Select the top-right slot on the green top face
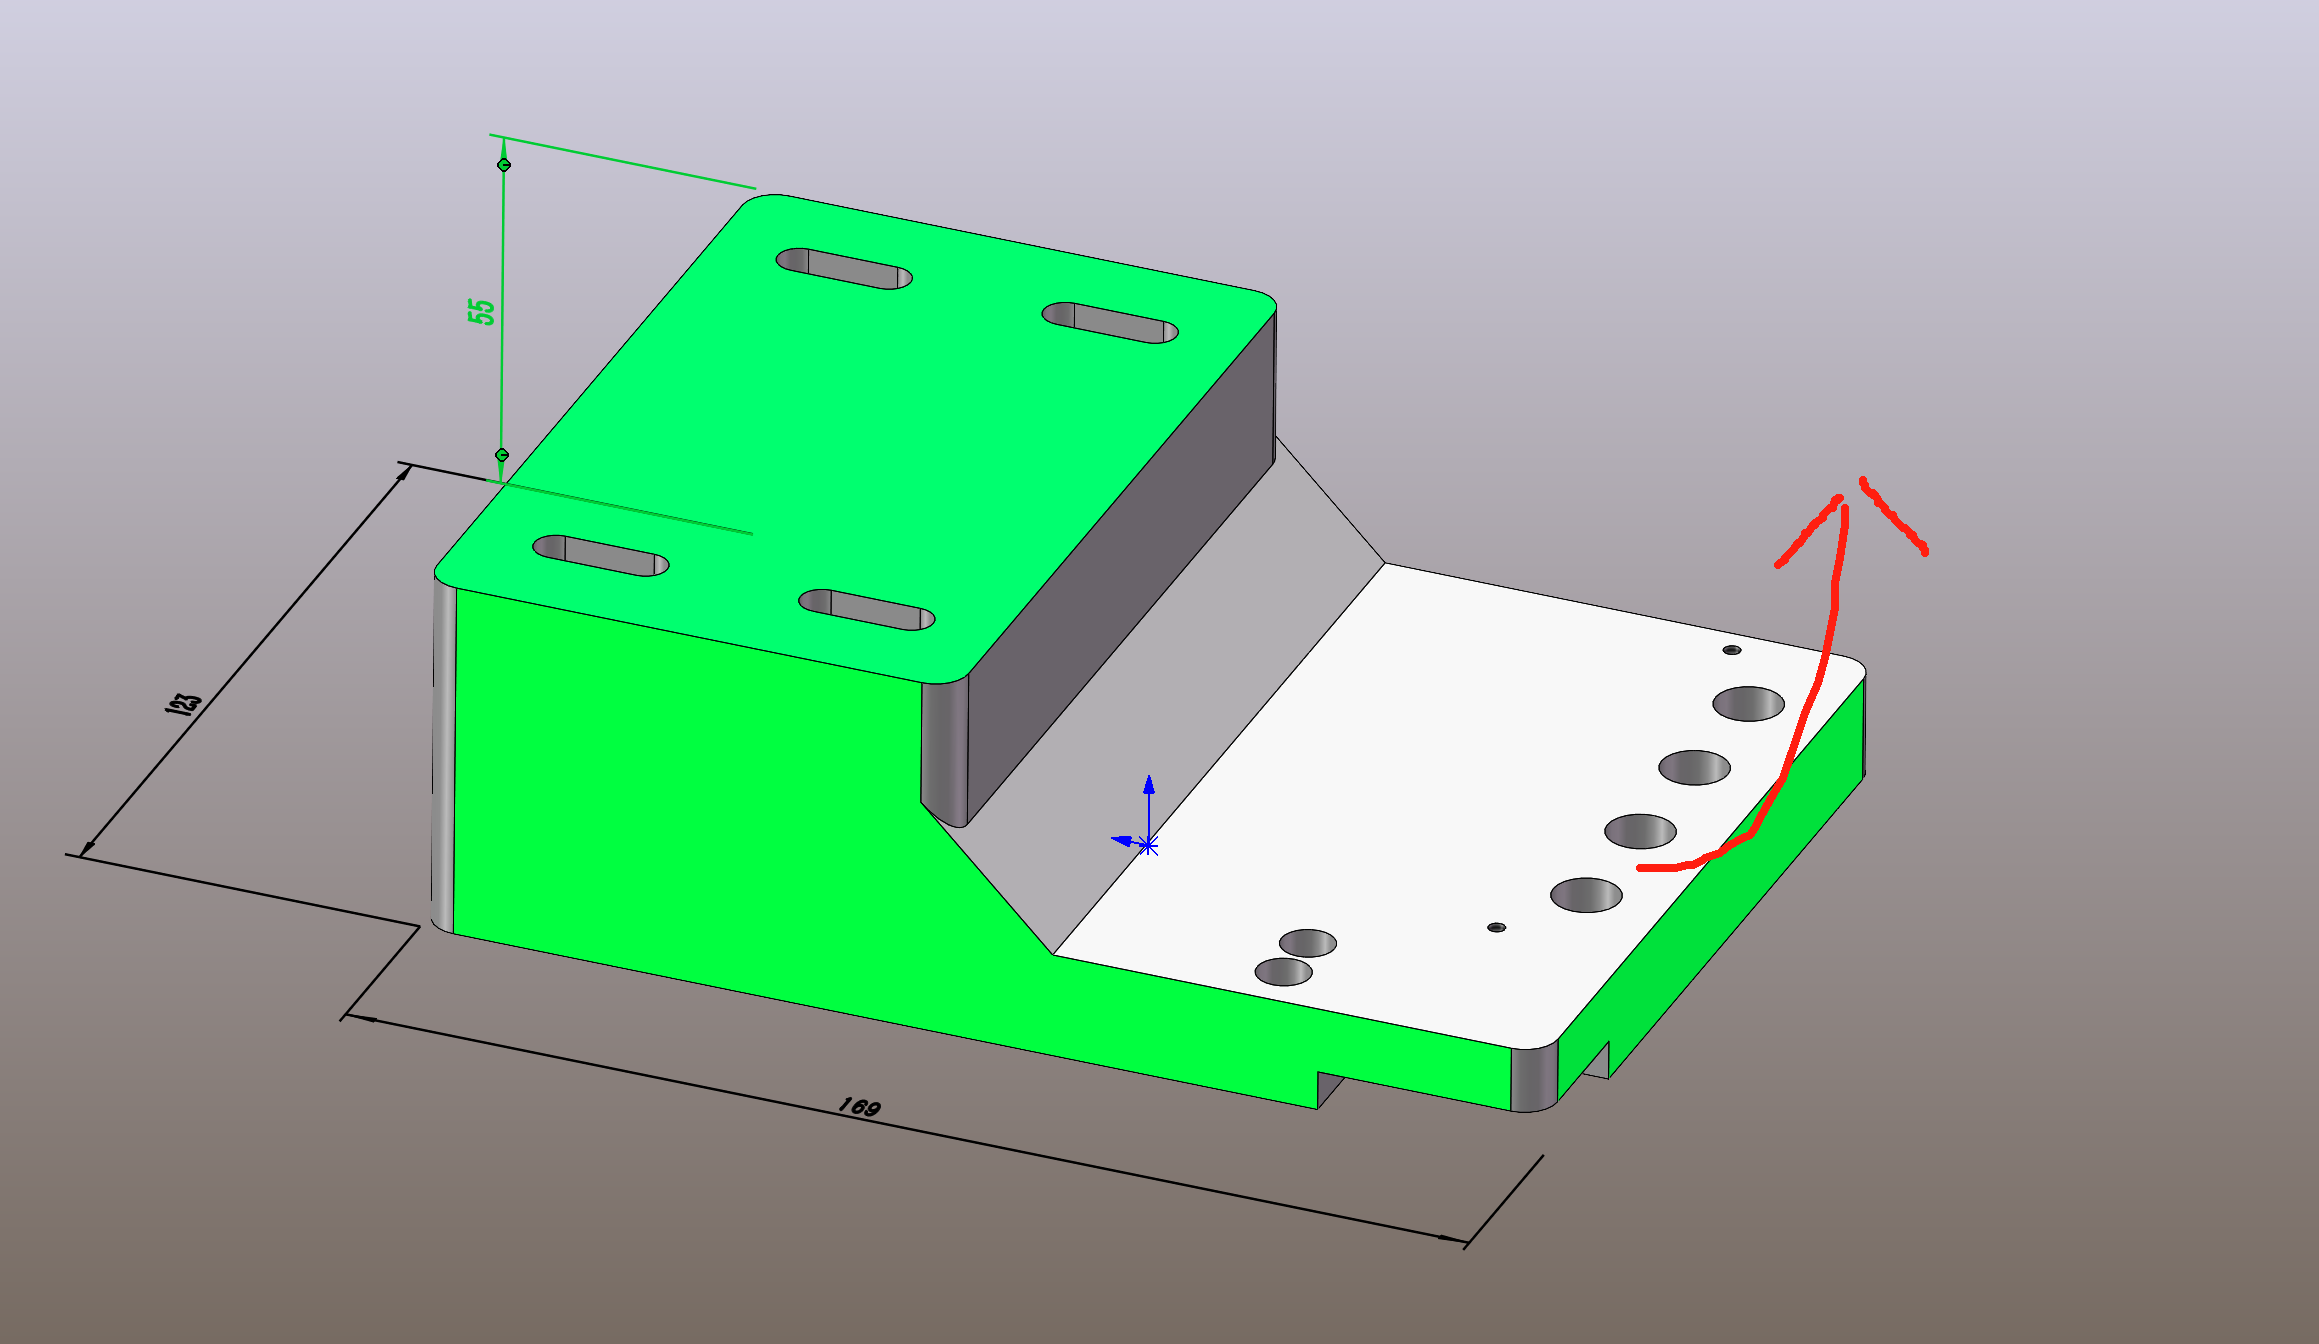Screen dimensions: 2319x1344 pyautogui.click(x=1110, y=323)
